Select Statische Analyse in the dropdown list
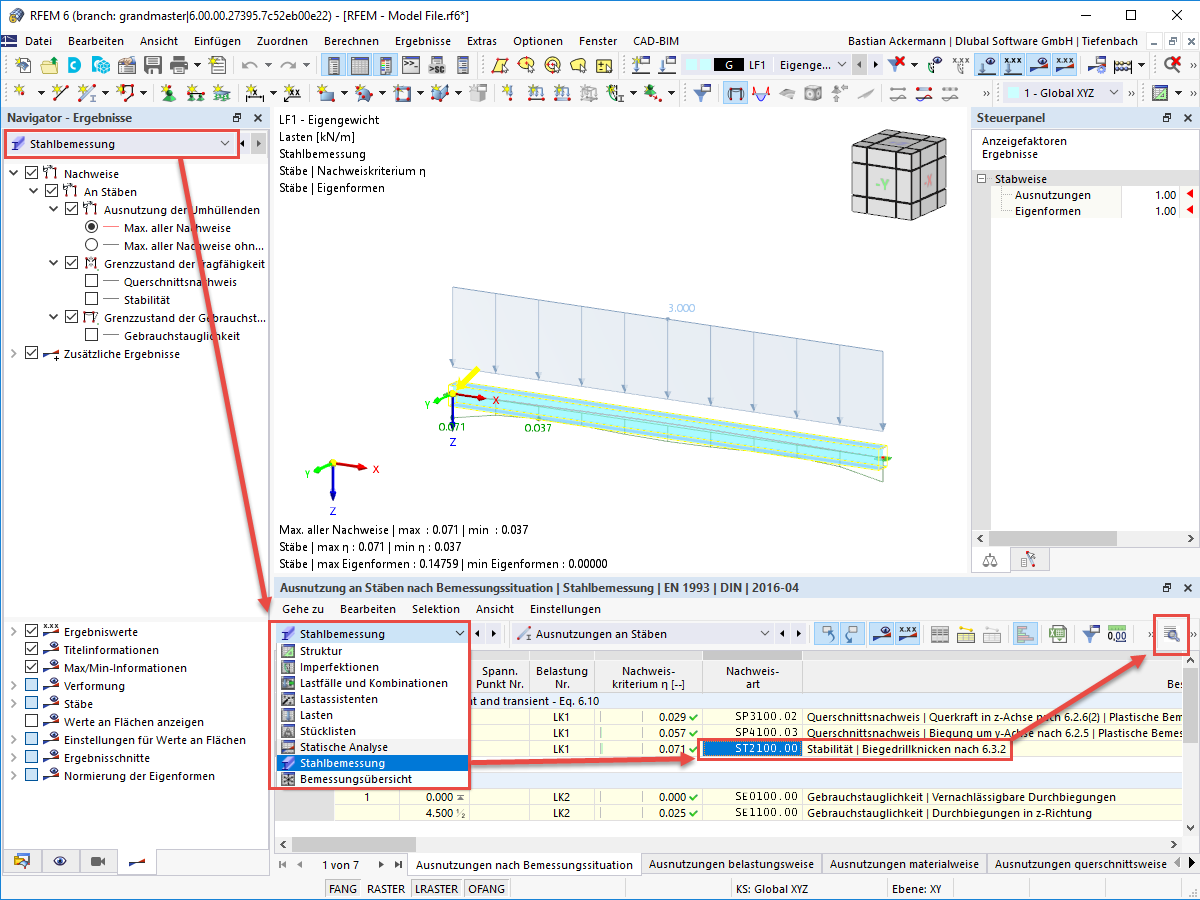Screen dimensions: 1200x900 point(371,747)
